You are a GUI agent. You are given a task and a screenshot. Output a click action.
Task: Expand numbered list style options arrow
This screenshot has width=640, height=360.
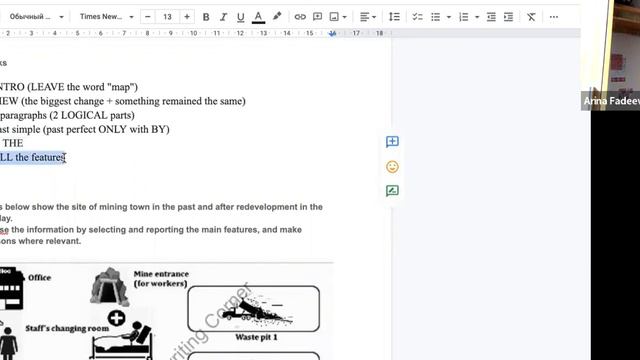point(477,17)
